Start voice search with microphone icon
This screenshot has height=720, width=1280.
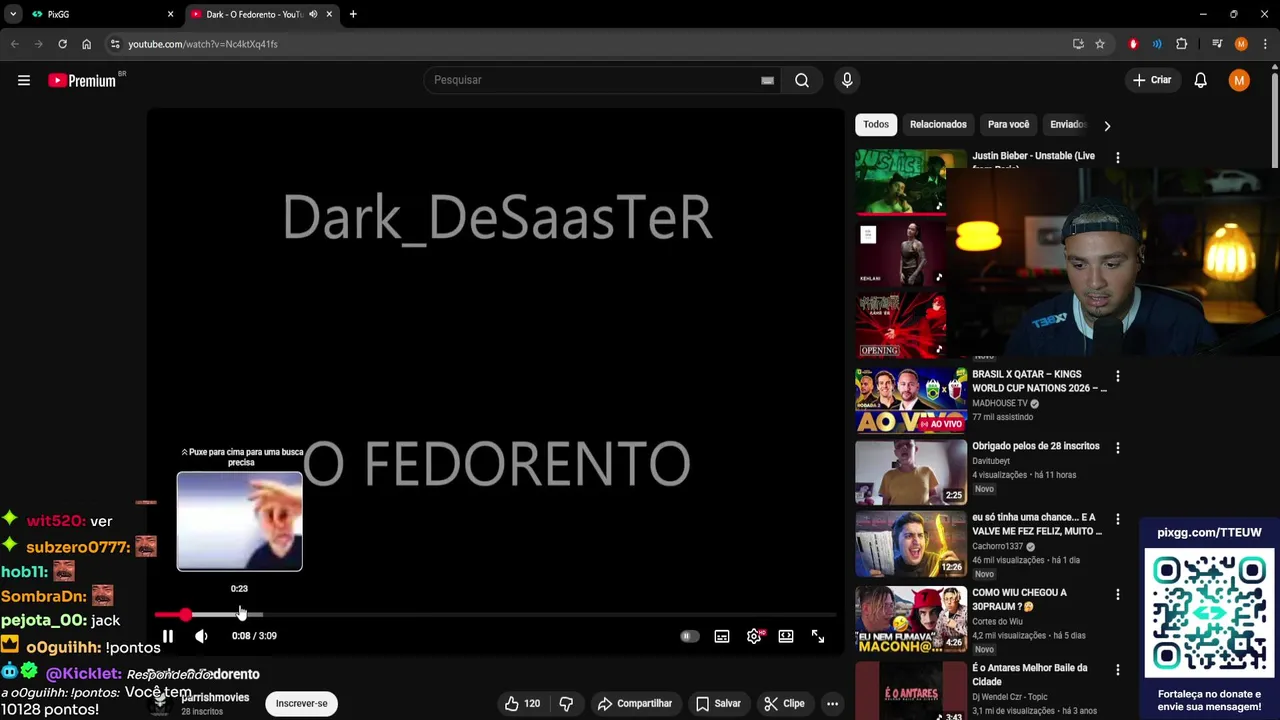pos(847,80)
